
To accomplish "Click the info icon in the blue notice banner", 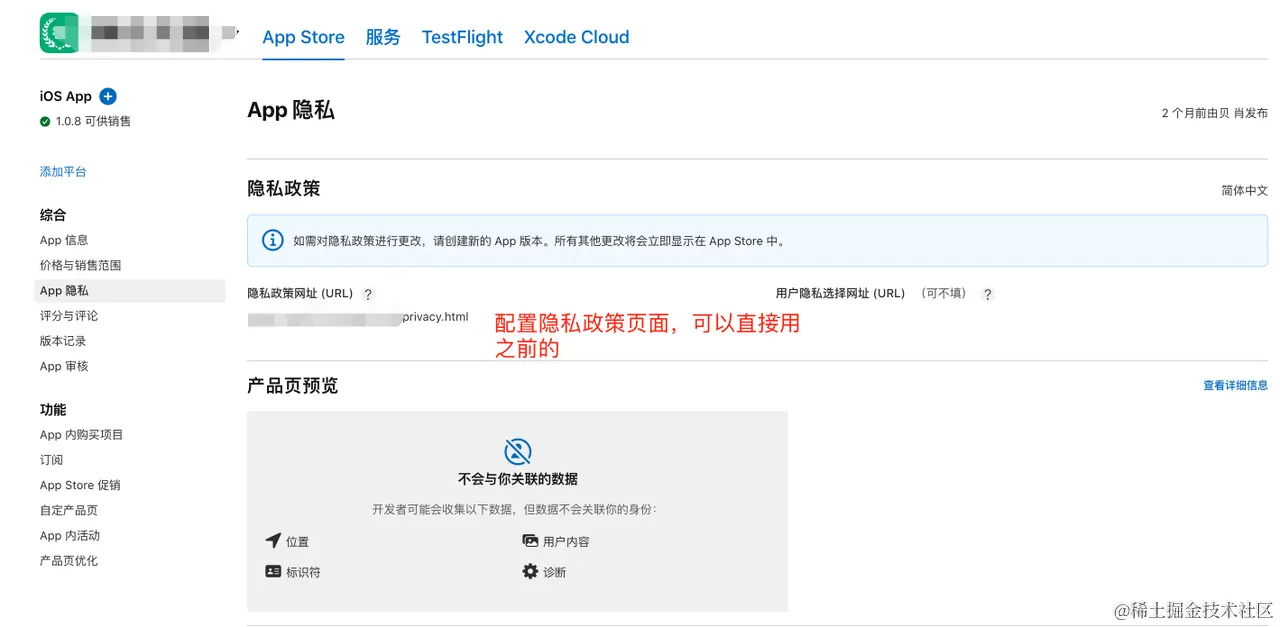I will click(x=272, y=240).
